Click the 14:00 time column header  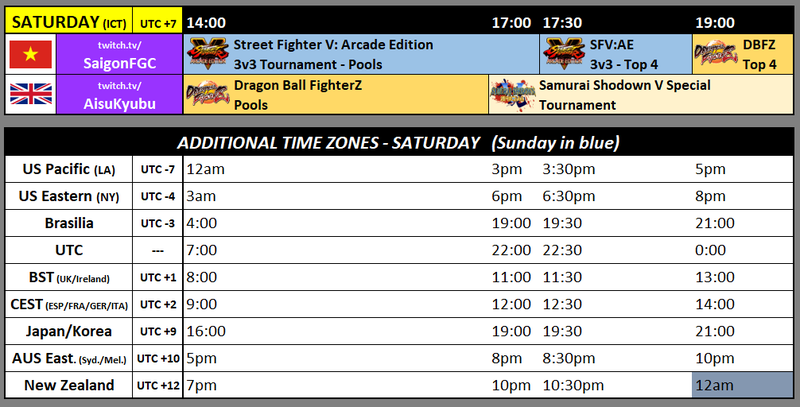click(206, 22)
